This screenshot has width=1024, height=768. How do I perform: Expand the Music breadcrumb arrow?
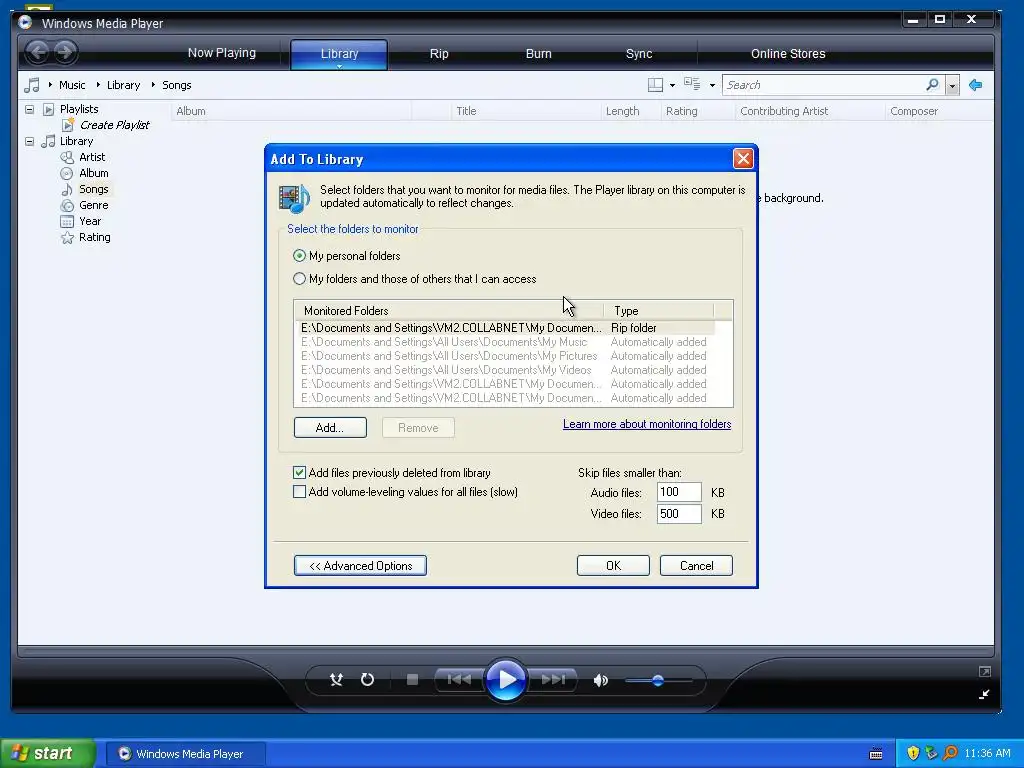tap(98, 85)
